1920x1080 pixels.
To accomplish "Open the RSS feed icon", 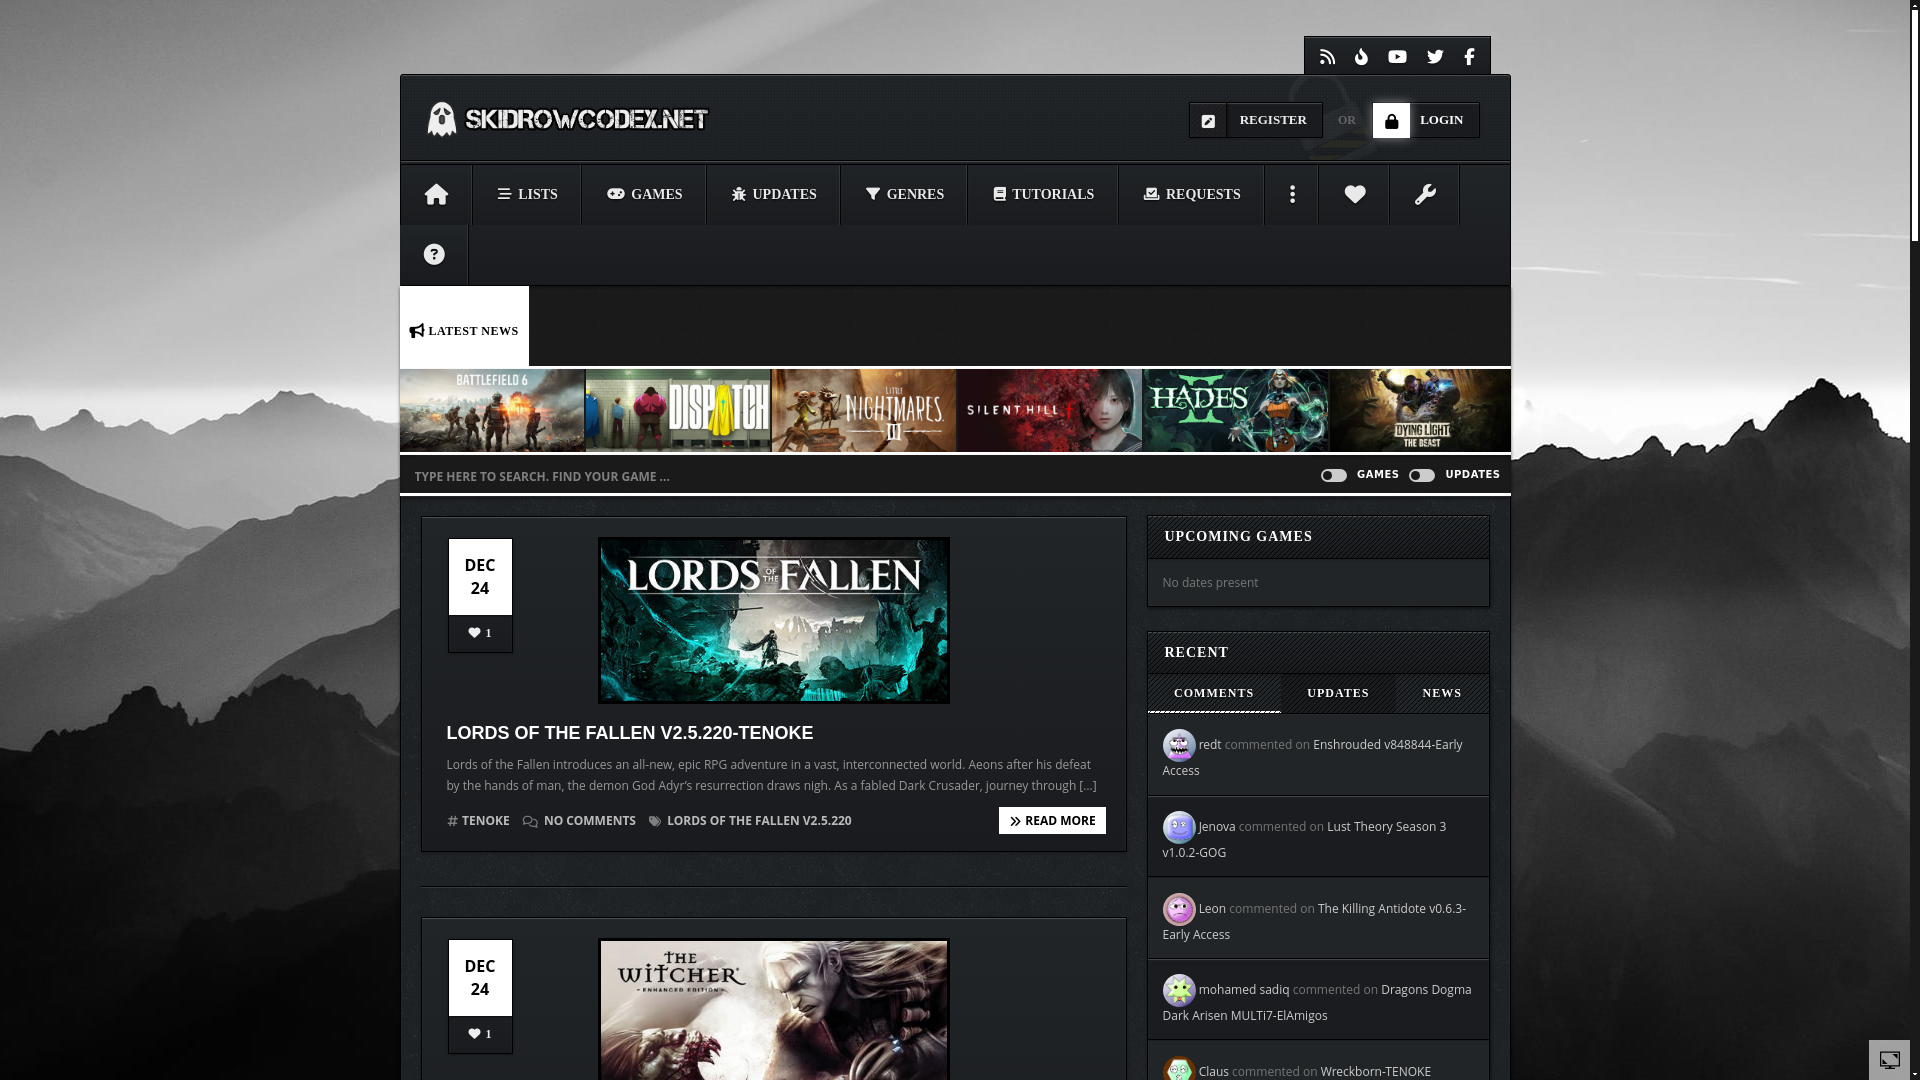I will pyautogui.click(x=1327, y=57).
